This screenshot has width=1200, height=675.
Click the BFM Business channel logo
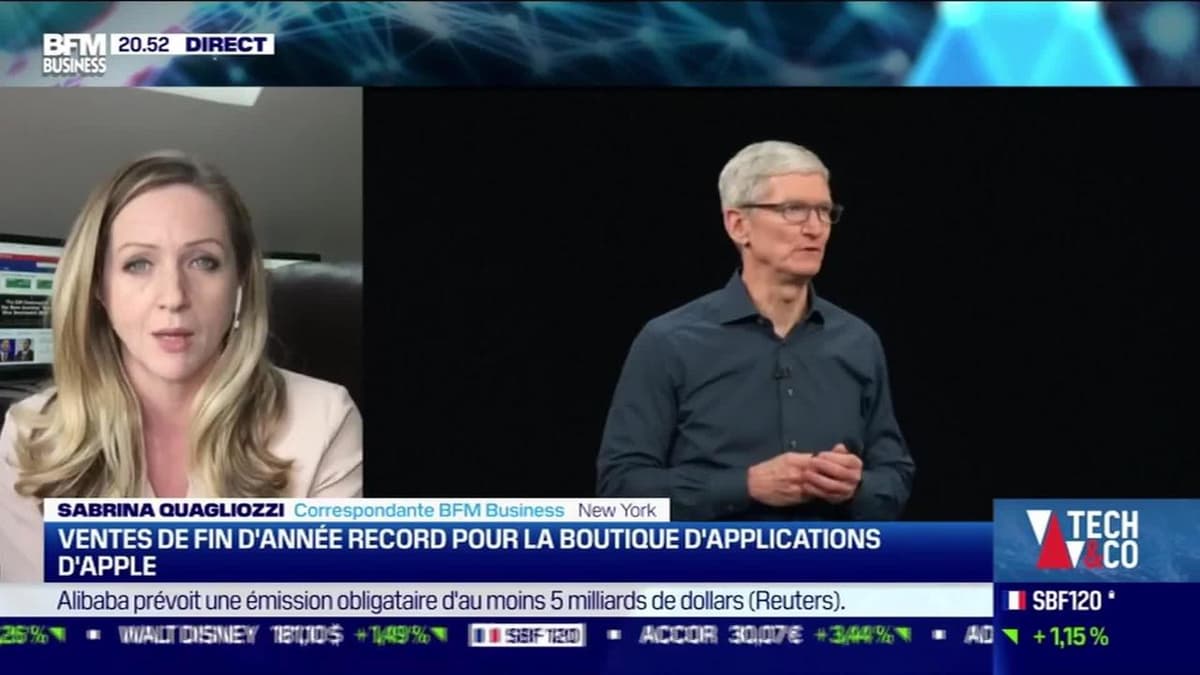74,54
